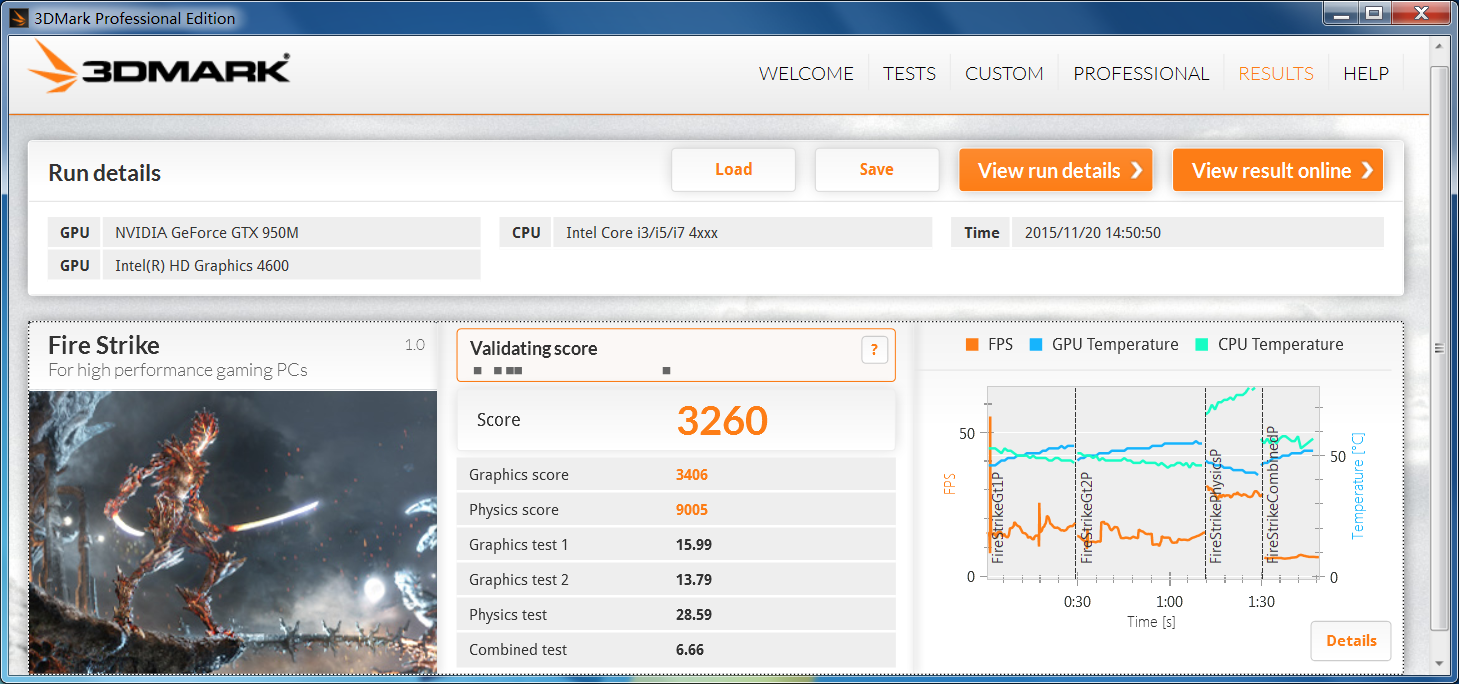Click the Physics test value 28.59

[x=694, y=615]
